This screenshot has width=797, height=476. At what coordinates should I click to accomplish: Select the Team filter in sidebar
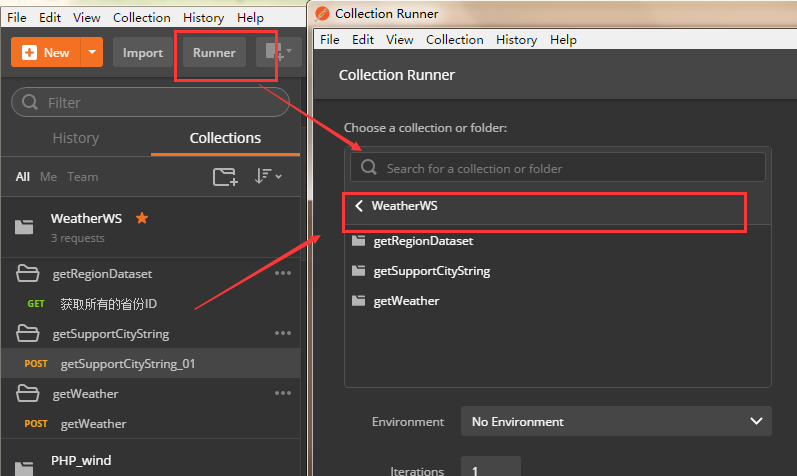point(83,177)
